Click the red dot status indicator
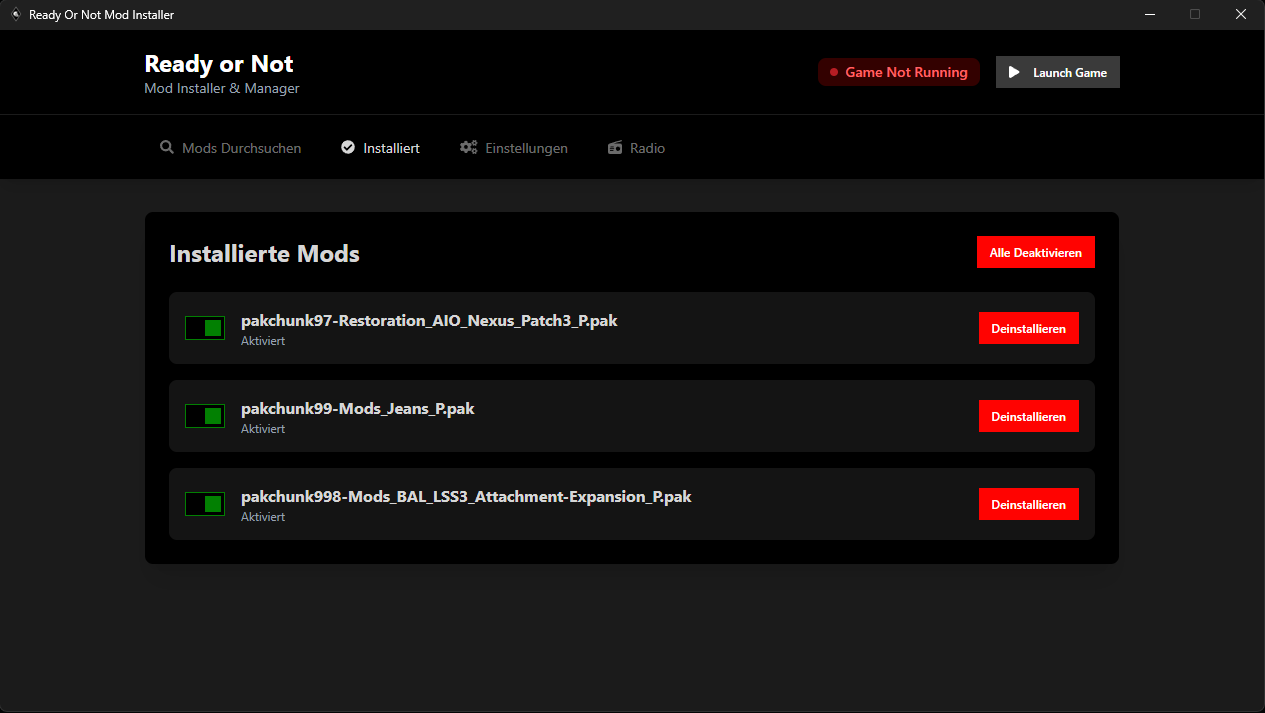Screen dimensions: 1265x713 tap(834, 72)
